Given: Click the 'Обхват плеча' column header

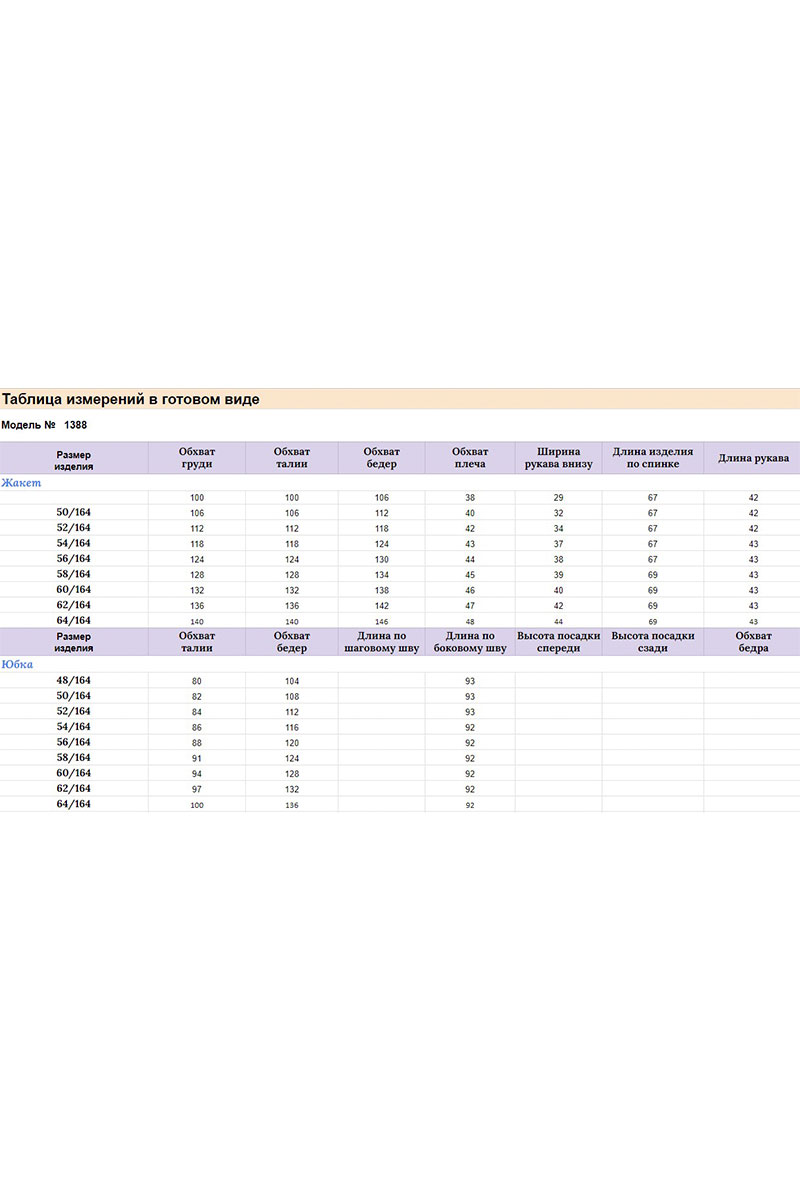Looking at the screenshot, I should pos(469,458).
